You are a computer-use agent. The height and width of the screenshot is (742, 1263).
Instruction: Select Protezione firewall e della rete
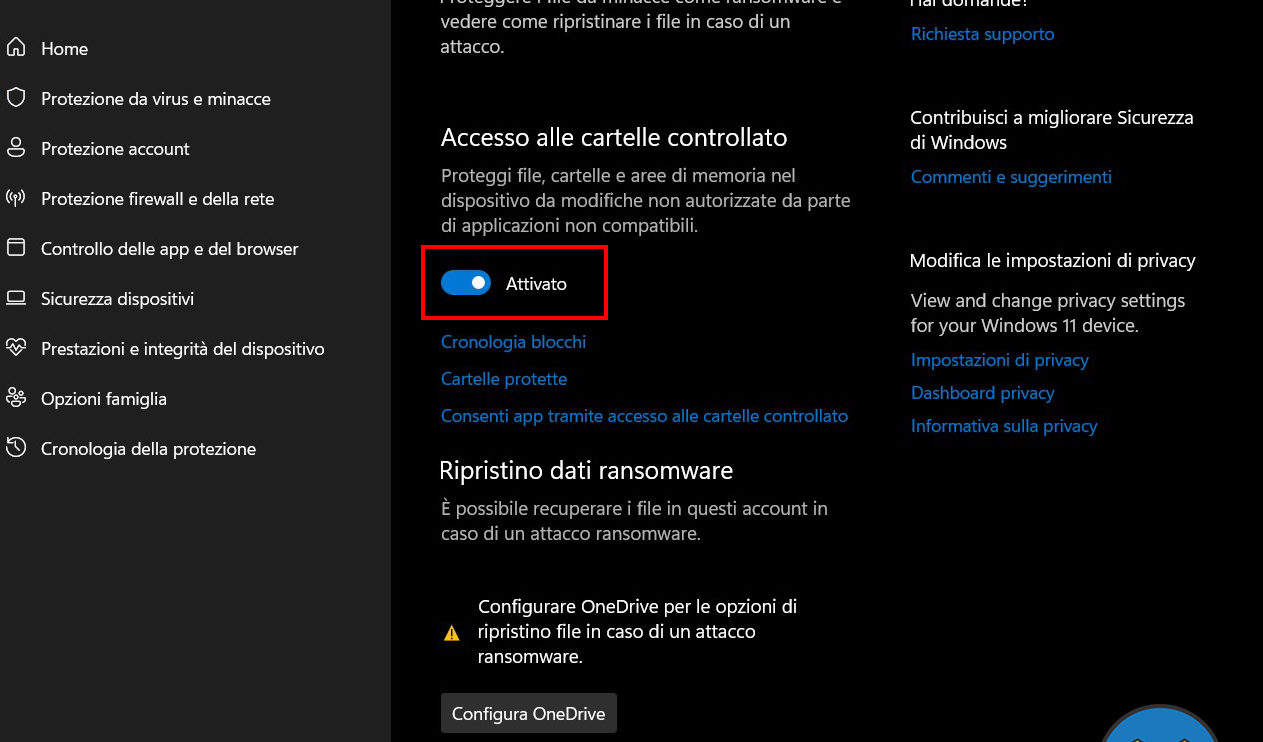pyautogui.click(x=157, y=199)
